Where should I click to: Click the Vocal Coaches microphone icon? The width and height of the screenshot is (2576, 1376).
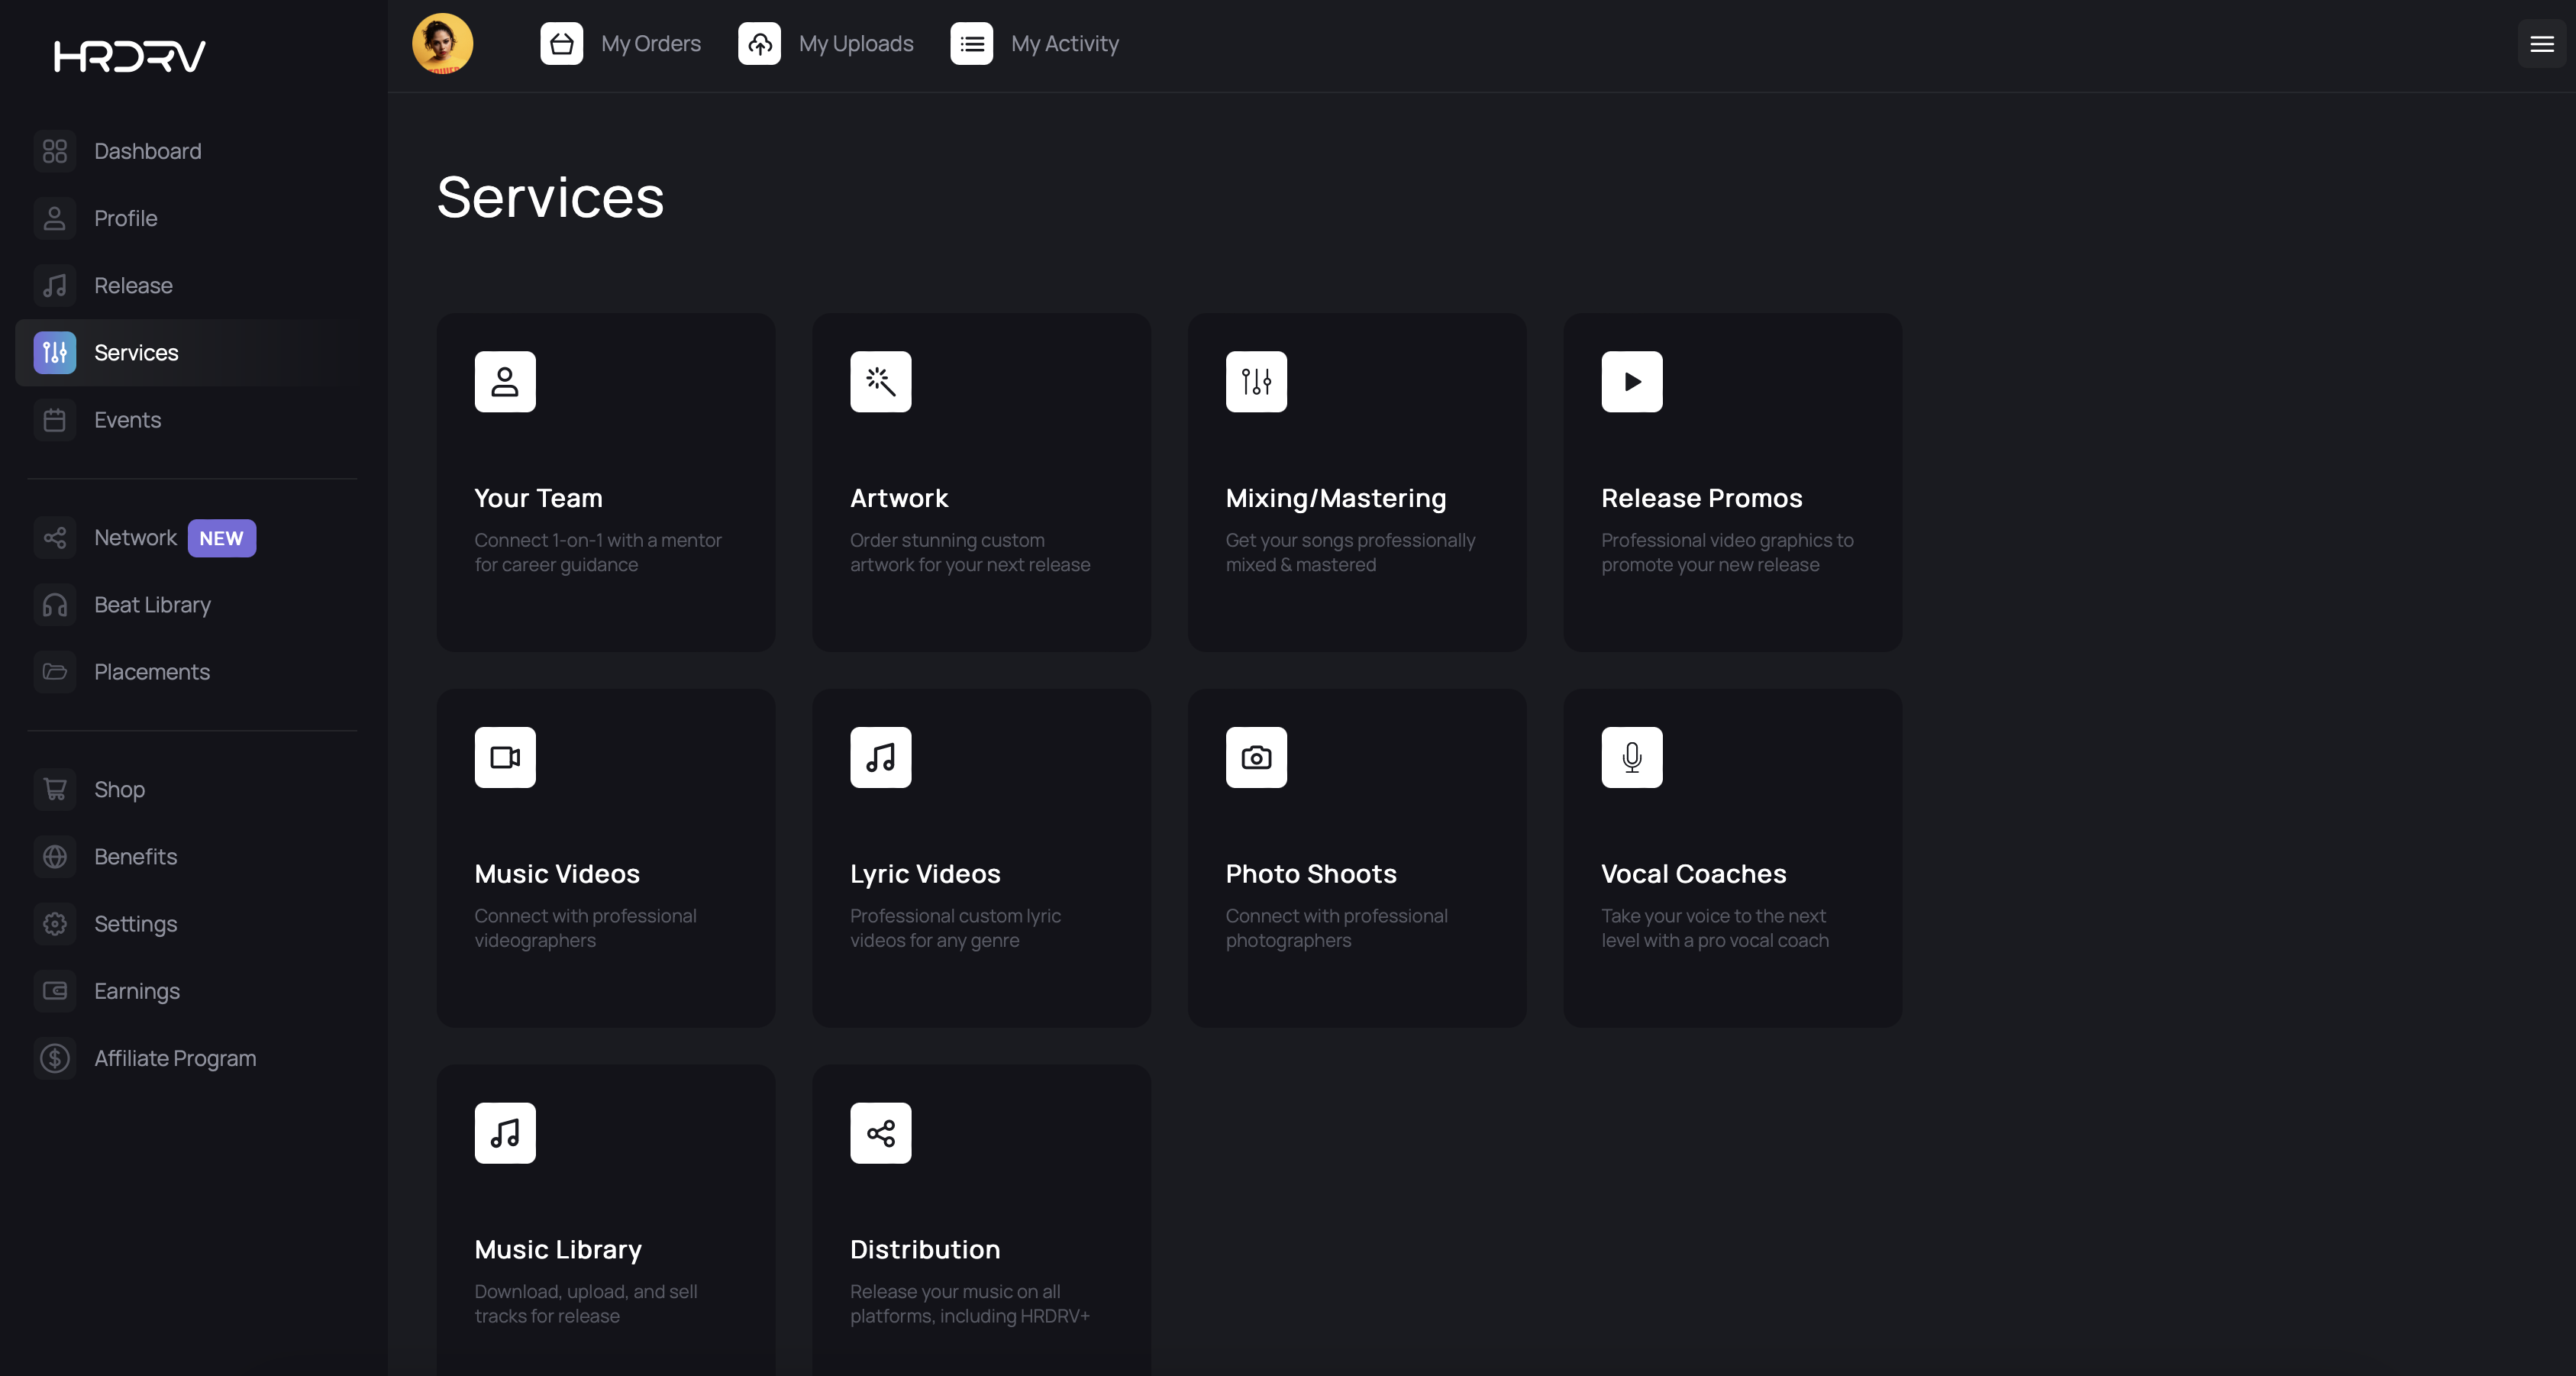(1631, 757)
